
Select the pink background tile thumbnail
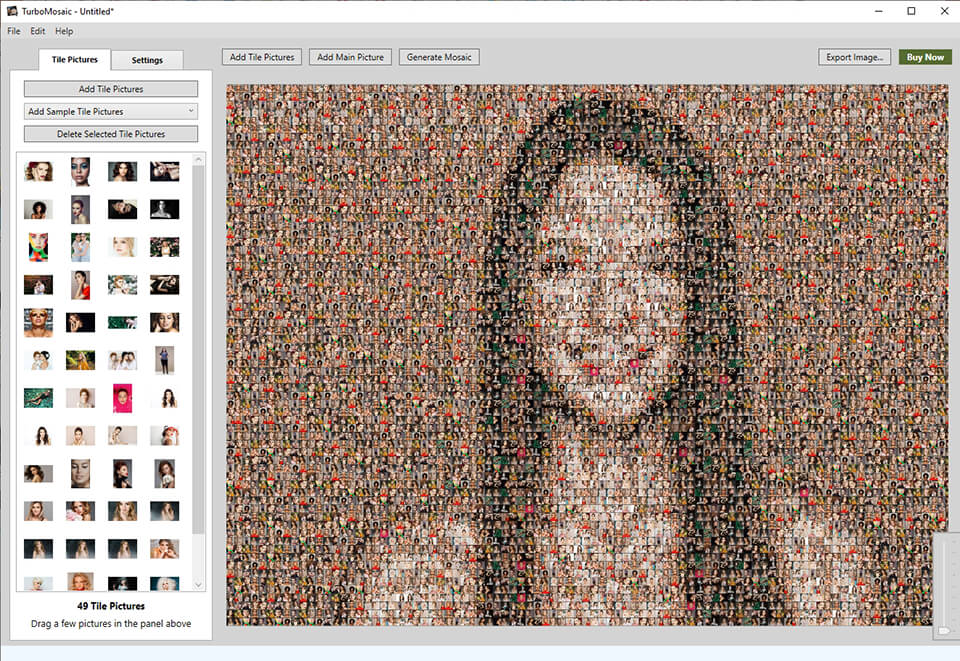[123, 397]
